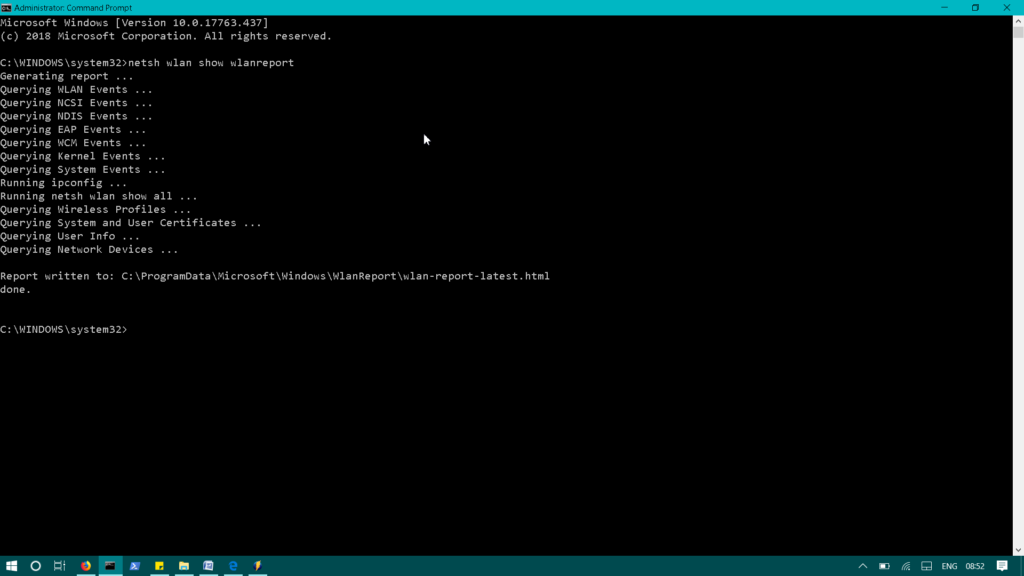Click 'Running netsh wlan show all ...' line
Viewport: 1024px width, 576px height.
[99, 196]
